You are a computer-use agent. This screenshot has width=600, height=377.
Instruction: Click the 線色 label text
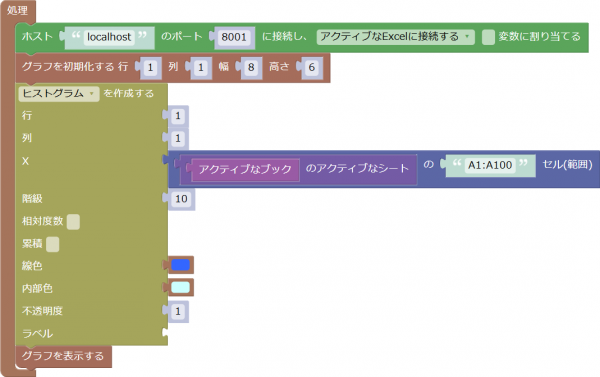[32, 266]
